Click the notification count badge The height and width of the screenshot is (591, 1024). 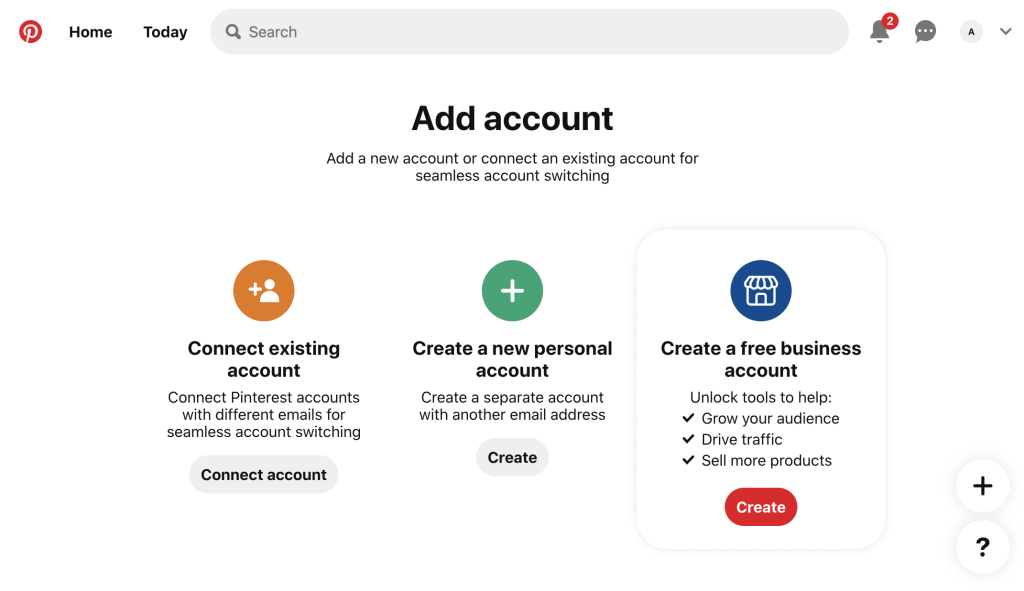[x=888, y=19]
